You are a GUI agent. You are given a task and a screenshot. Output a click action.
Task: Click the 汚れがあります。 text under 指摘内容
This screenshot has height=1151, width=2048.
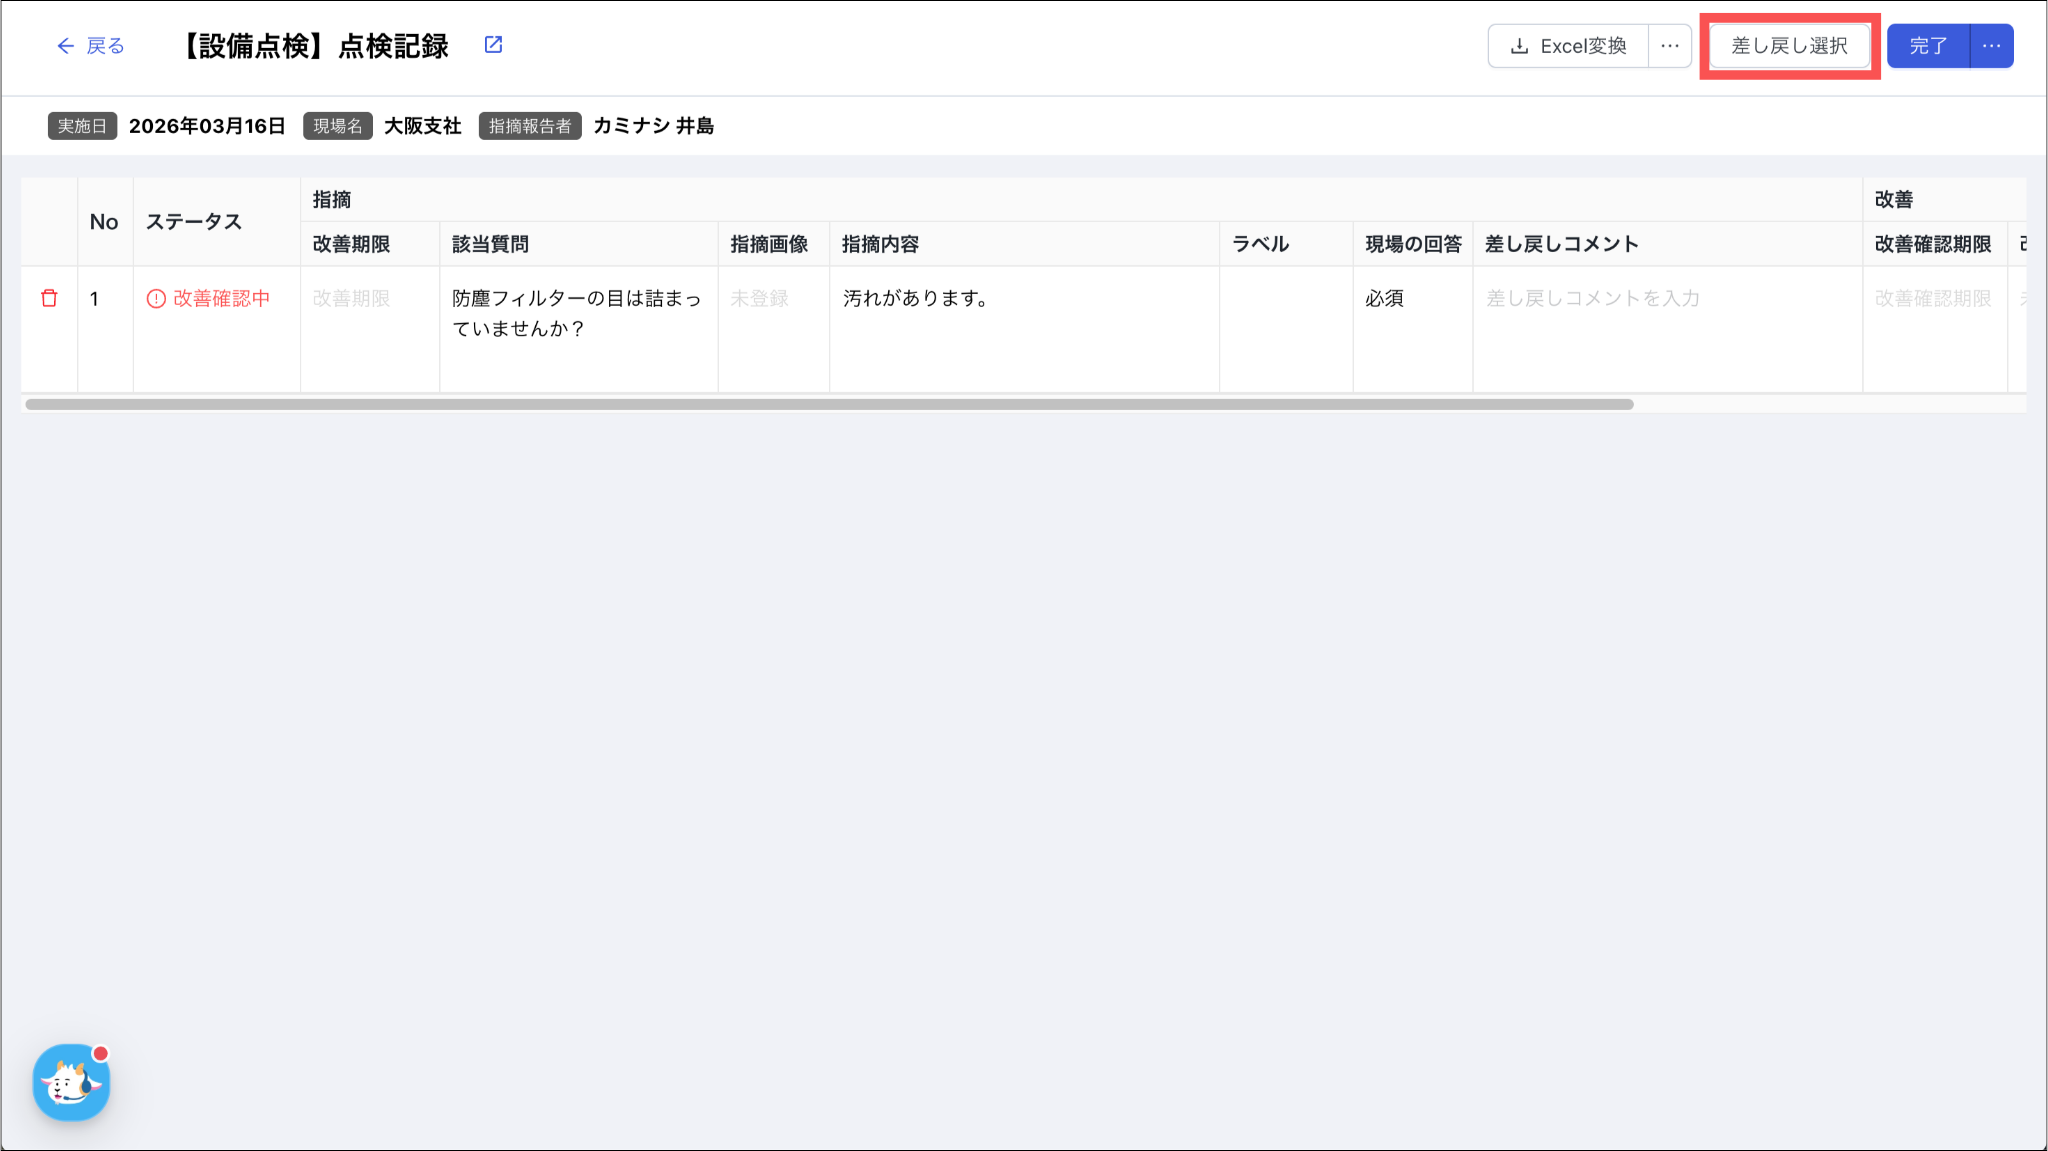click(x=916, y=299)
